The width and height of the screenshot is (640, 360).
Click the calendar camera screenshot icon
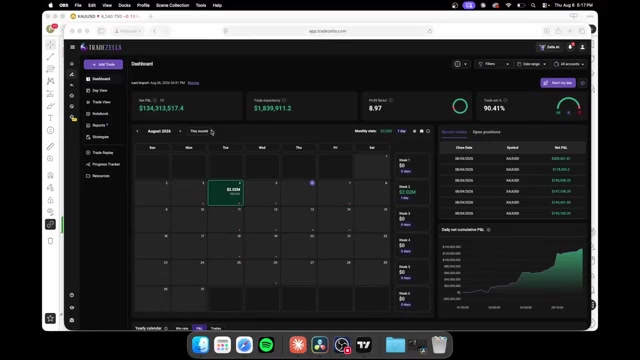pyautogui.click(x=422, y=131)
